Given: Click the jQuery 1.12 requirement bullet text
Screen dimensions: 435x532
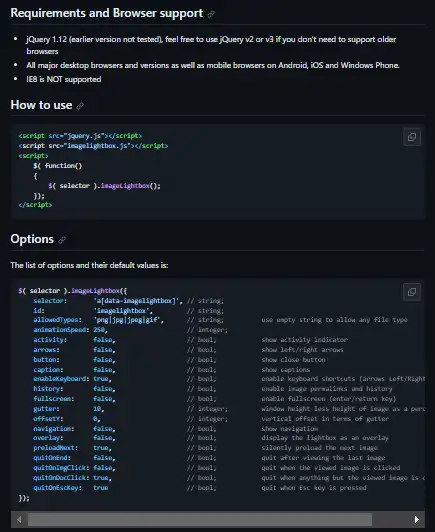Looking at the screenshot, I should click(211, 45).
